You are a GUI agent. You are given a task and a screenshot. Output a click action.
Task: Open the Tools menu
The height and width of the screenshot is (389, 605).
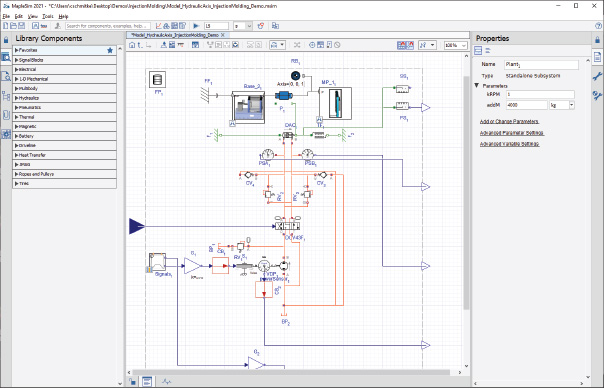[48, 17]
